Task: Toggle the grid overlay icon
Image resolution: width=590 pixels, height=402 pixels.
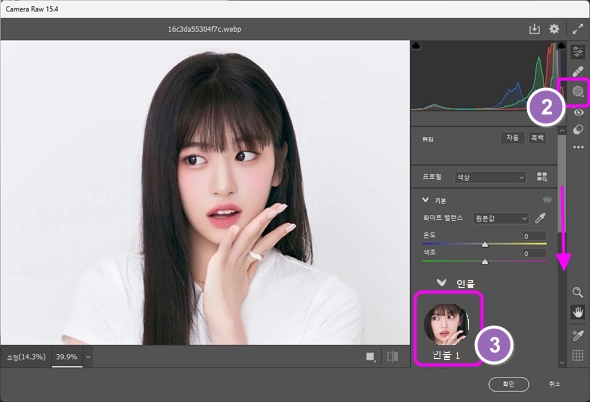Action: tap(578, 355)
